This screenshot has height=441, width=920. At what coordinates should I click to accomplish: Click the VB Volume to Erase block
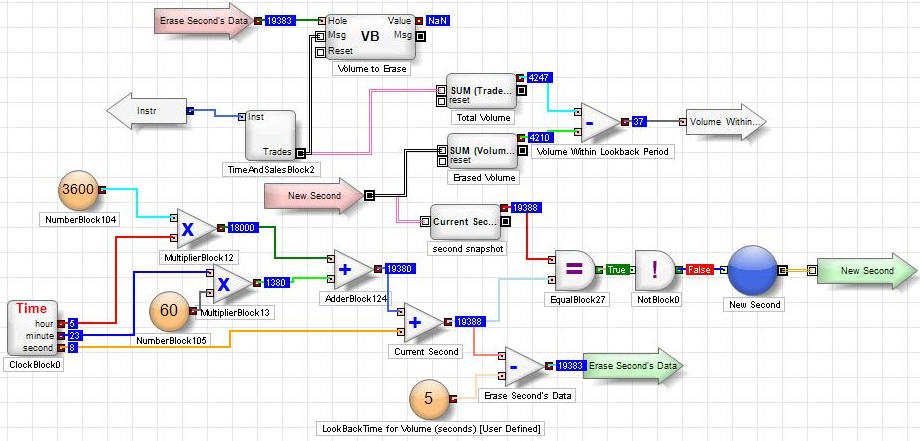(370, 36)
